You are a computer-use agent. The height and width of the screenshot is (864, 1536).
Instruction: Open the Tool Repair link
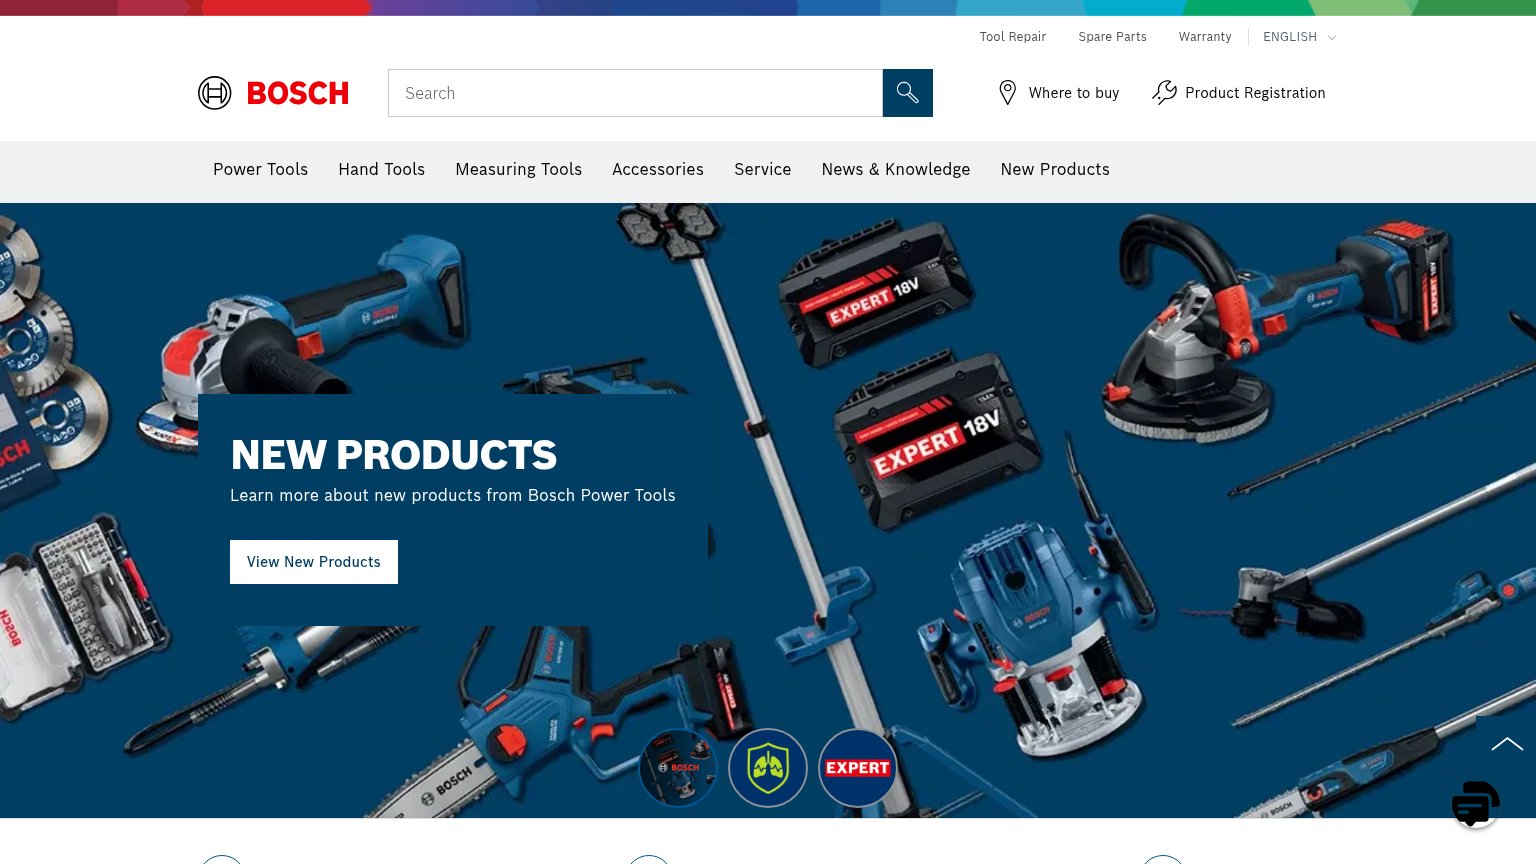click(x=1013, y=37)
